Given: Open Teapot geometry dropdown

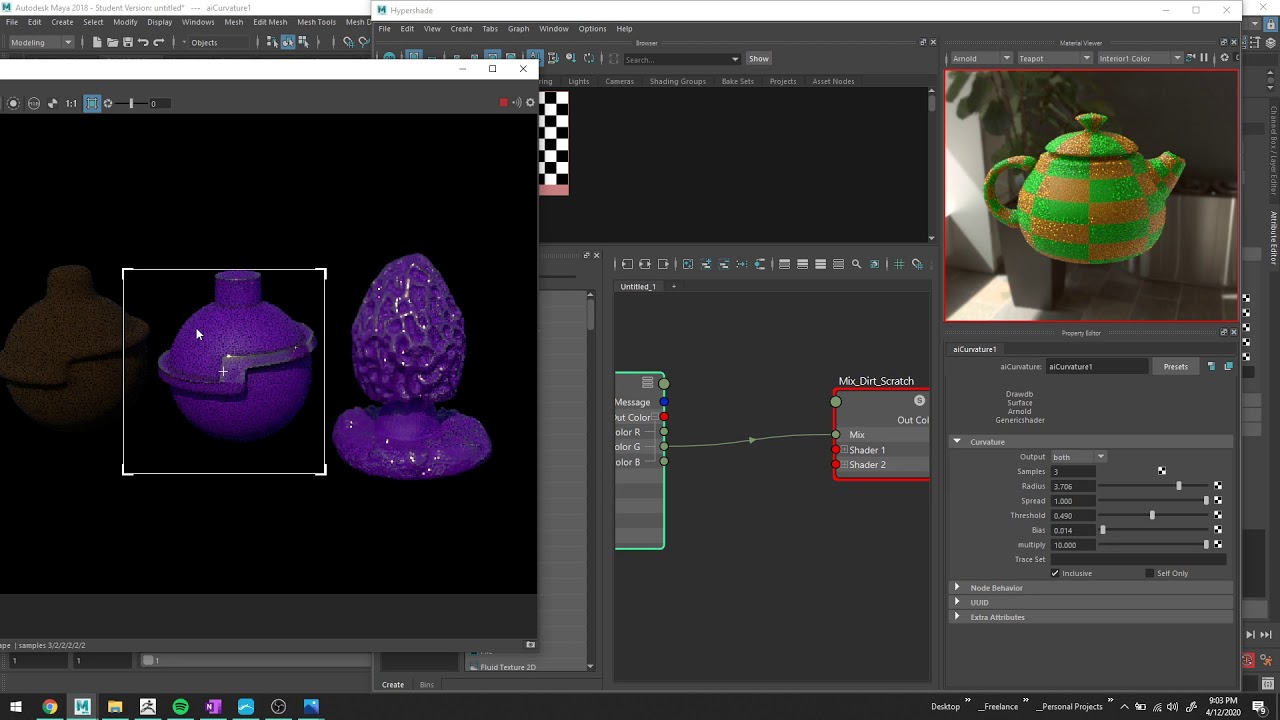Looking at the screenshot, I should [1055, 58].
